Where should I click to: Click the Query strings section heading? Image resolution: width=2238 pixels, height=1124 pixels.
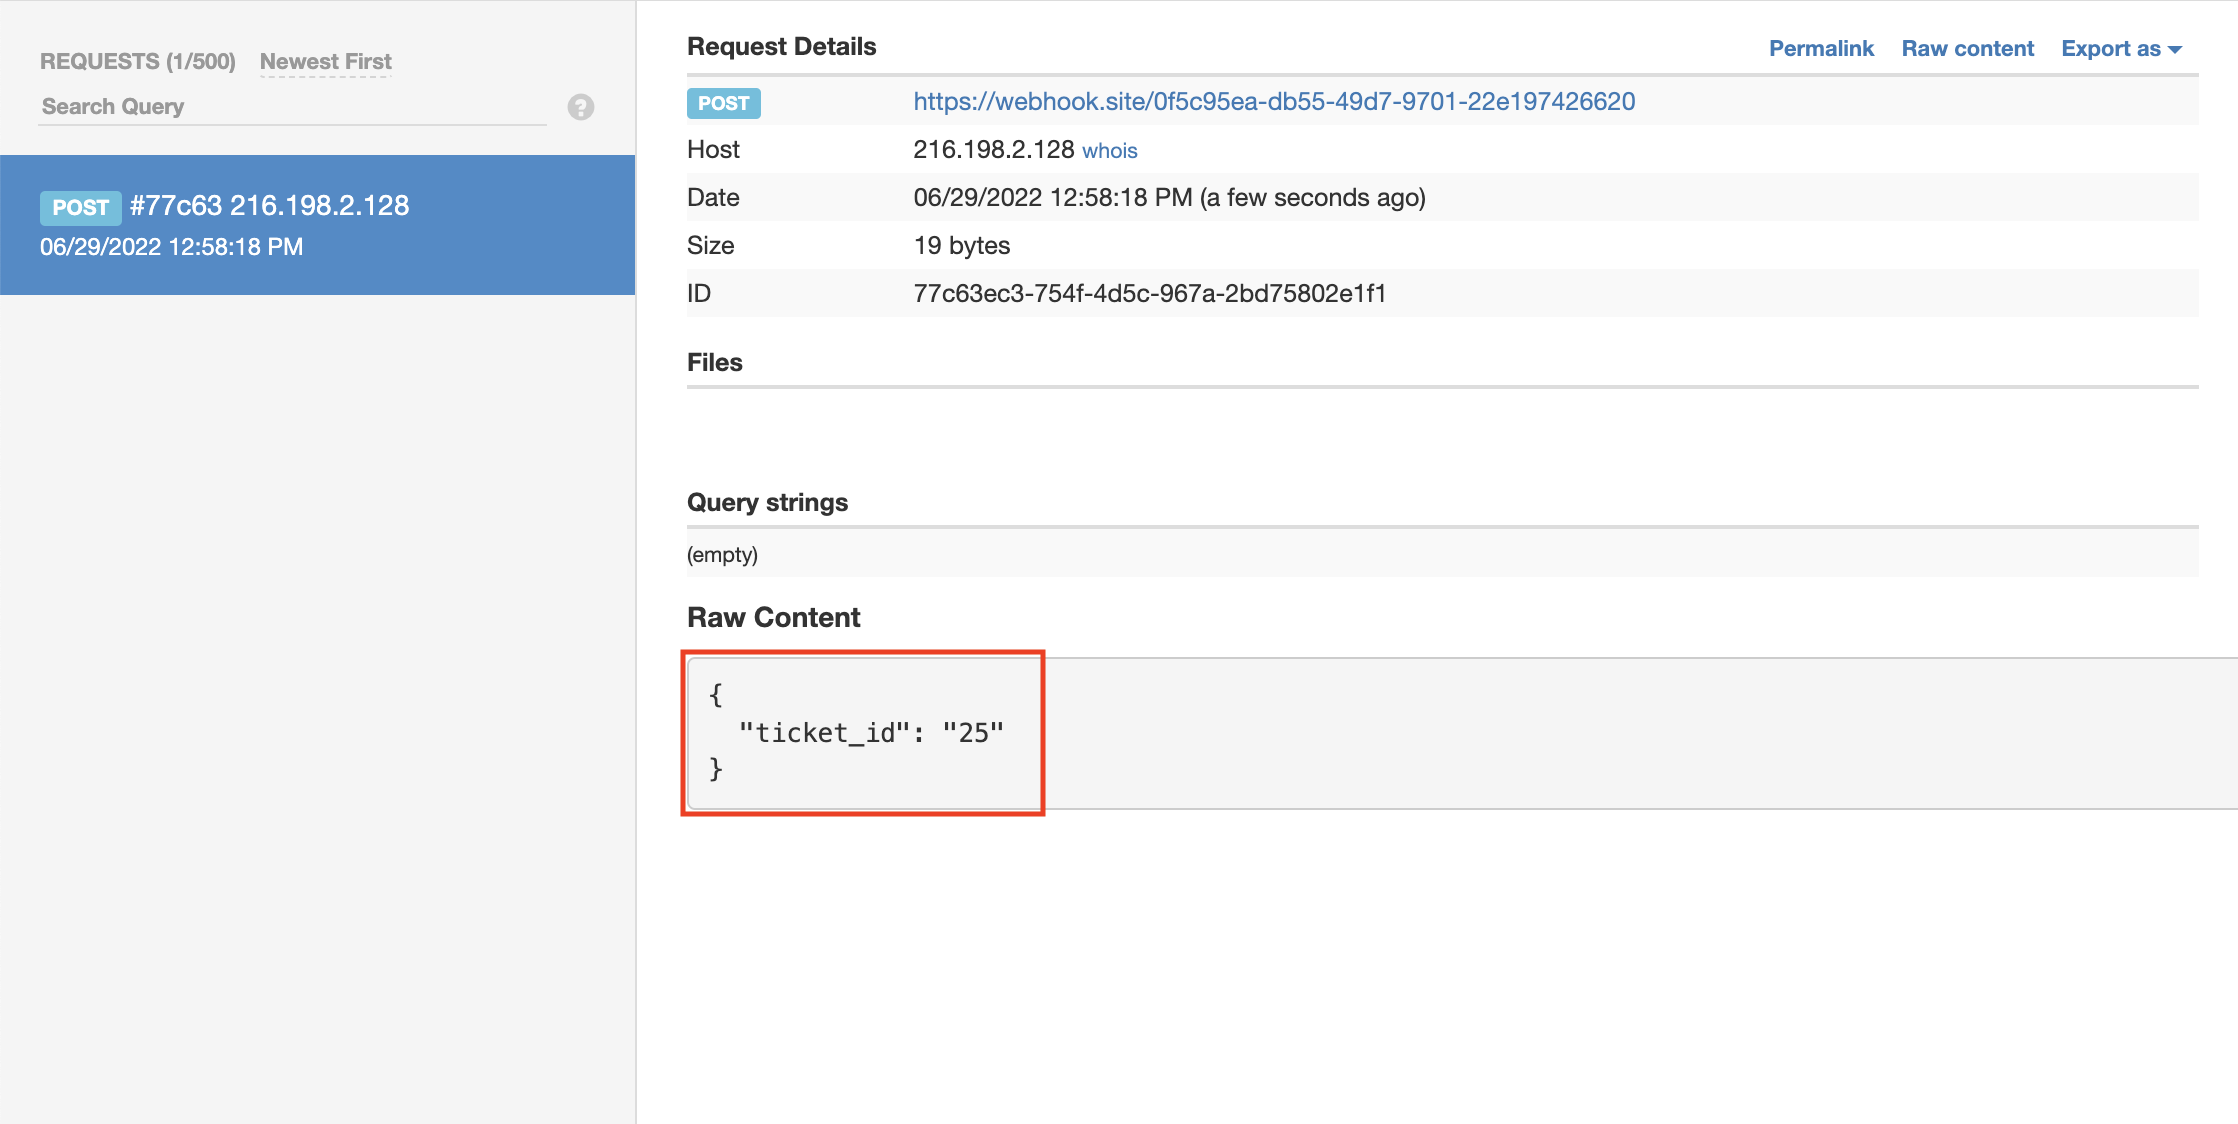767,503
